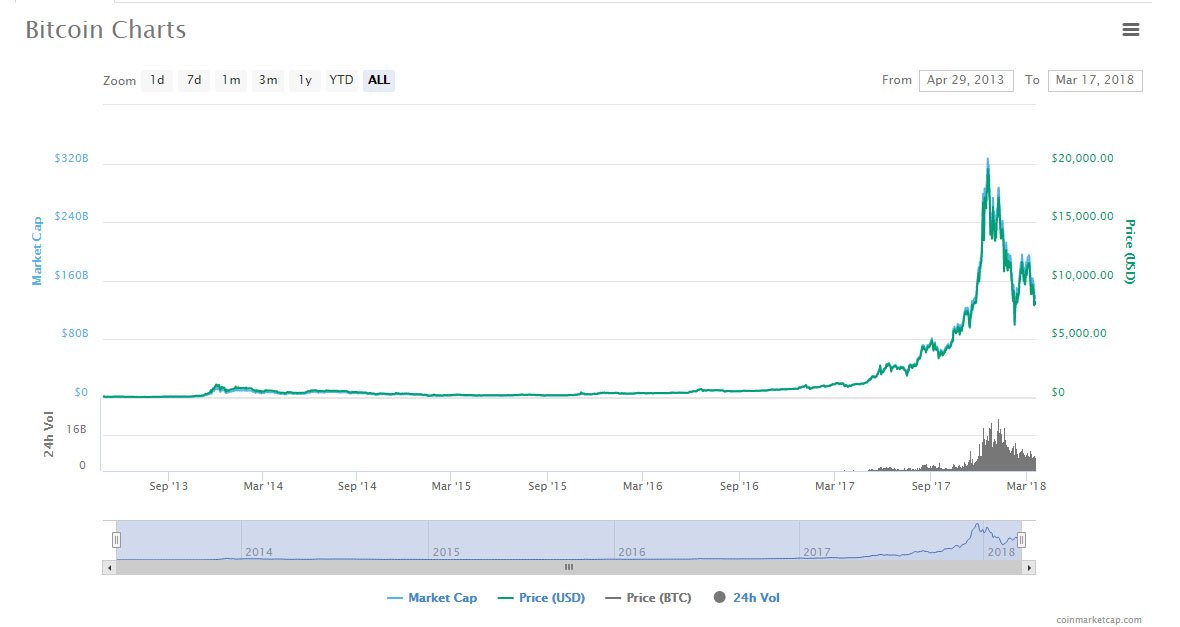This screenshot has height=627, width=1180.
Task: Click the $240B market cap axis label
Action: [71, 216]
